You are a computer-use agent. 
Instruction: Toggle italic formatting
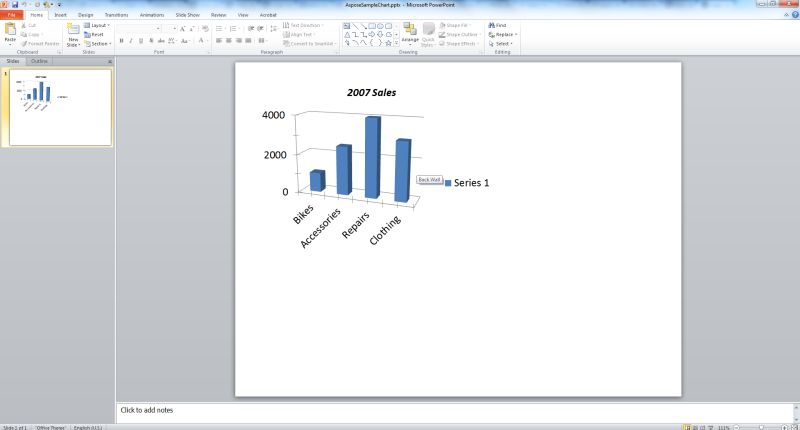click(131, 41)
